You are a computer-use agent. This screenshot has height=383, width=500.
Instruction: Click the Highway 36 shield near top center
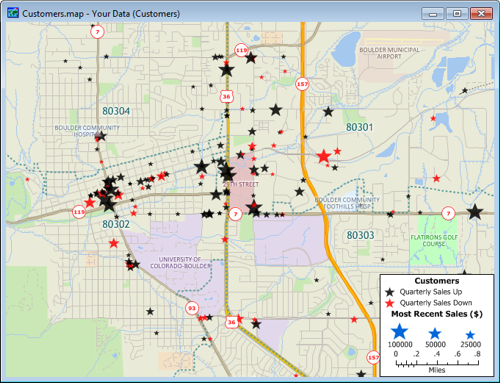tap(226, 97)
